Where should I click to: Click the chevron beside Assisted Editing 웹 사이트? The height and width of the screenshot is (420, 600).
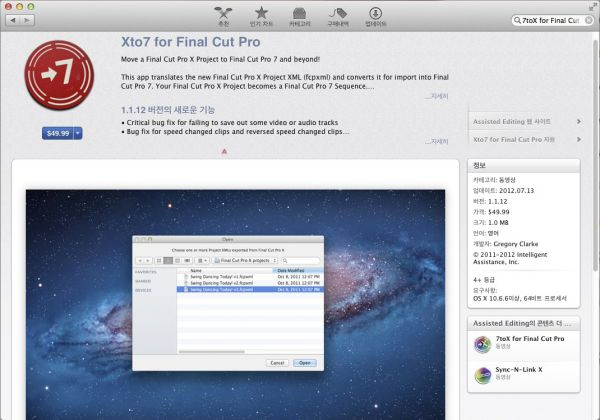[x=579, y=121]
